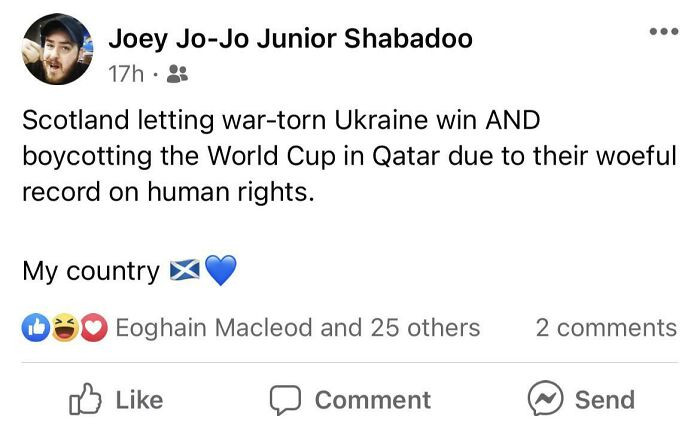Click the poster's profile picture
The height and width of the screenshot is (428, 700).
click(55, 50)
